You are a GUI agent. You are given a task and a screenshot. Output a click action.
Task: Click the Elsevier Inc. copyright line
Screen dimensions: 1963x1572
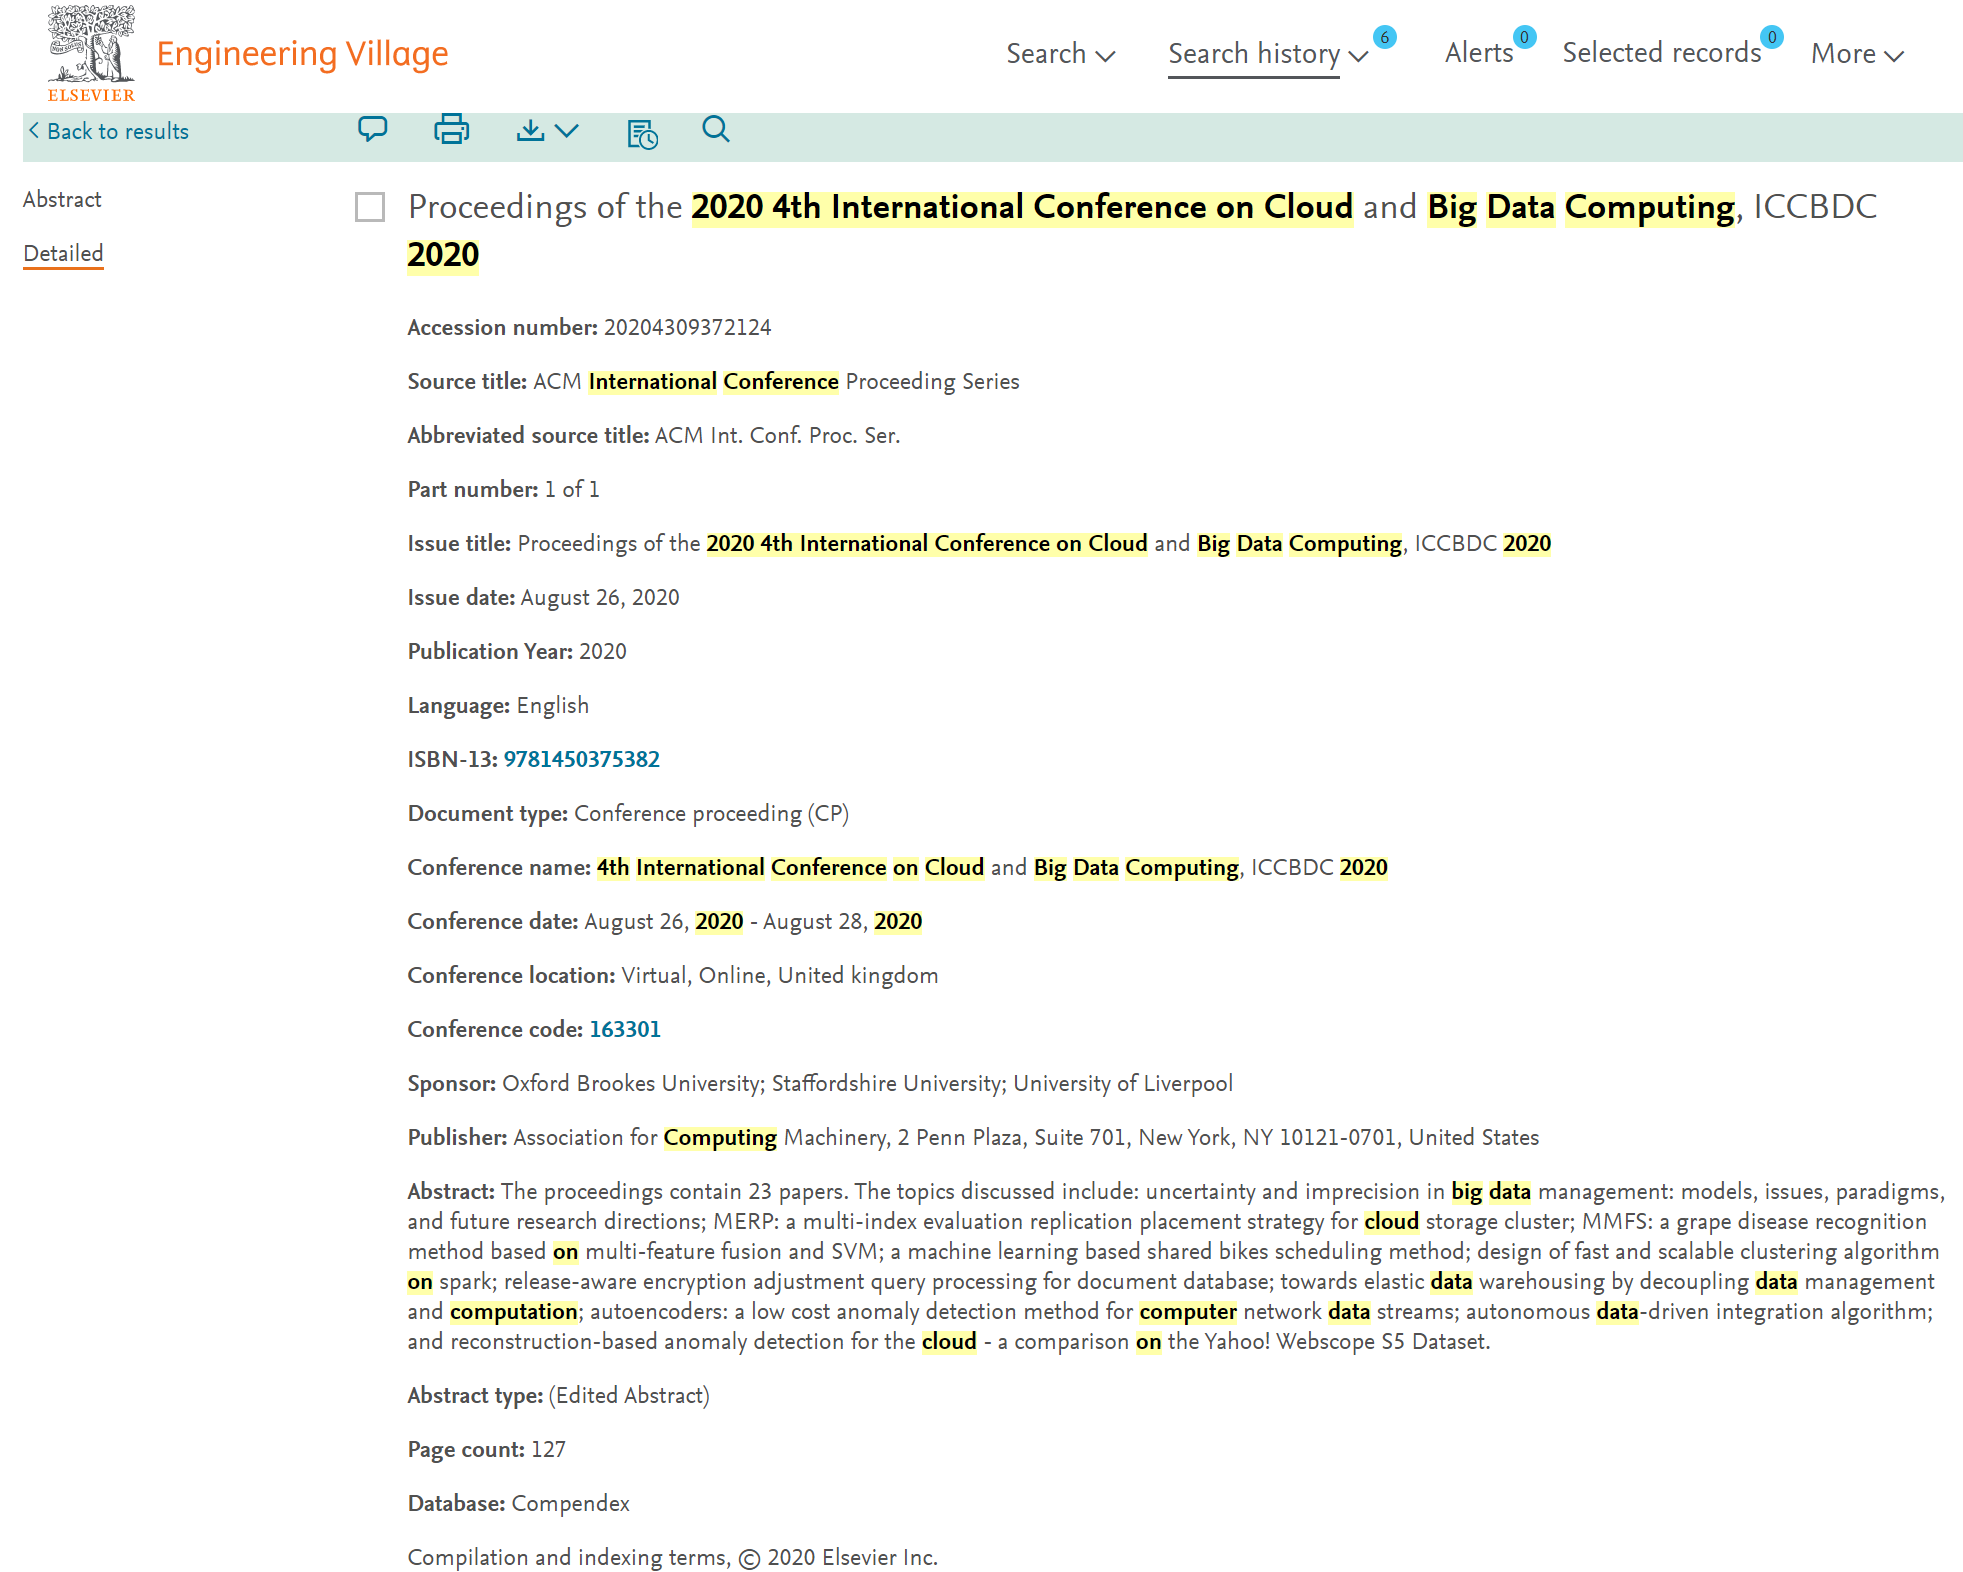click(x=672, y=1557)
